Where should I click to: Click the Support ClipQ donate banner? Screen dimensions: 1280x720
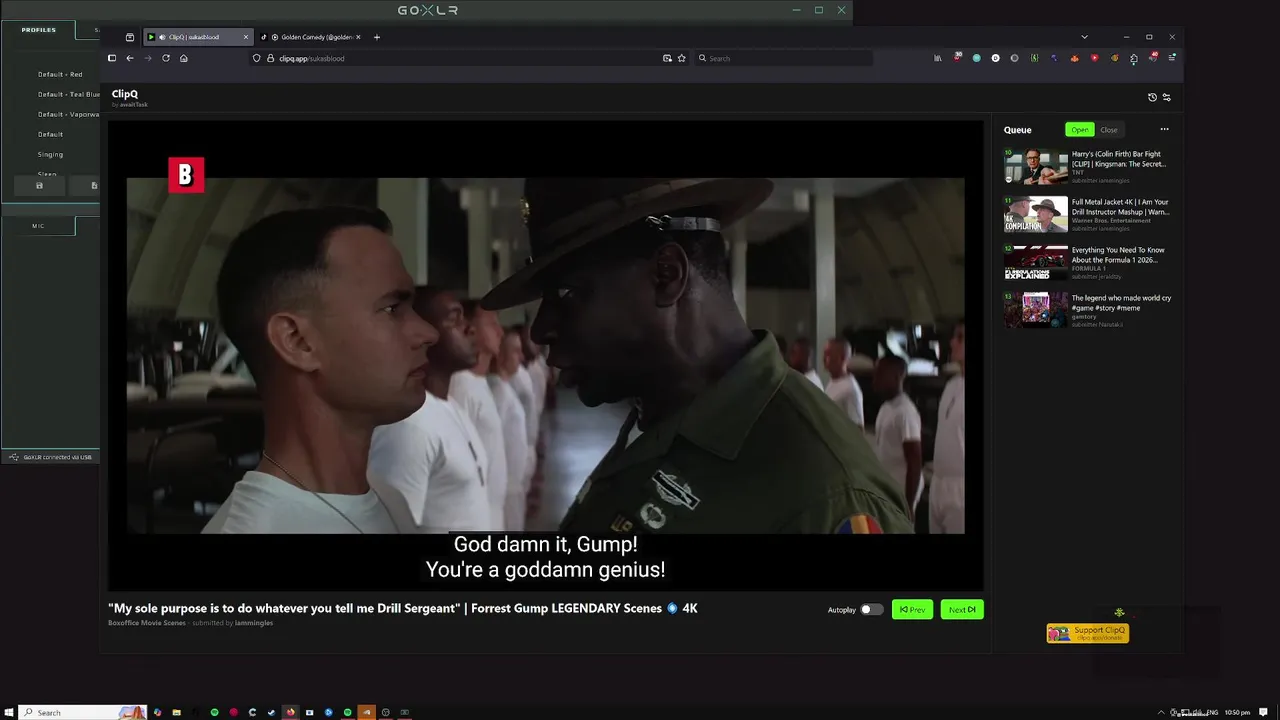(1088, 632)
